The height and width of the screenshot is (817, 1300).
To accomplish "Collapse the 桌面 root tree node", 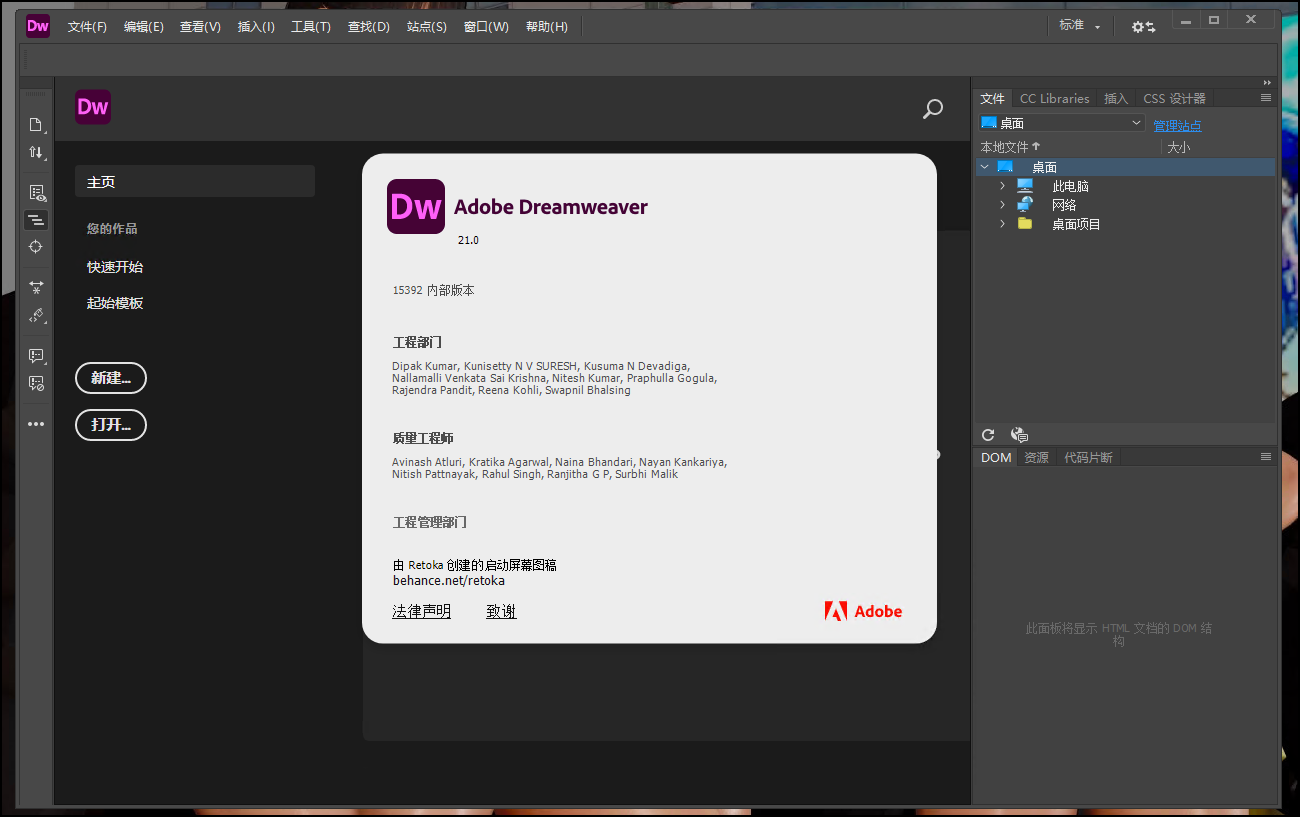I will [985, 167].
